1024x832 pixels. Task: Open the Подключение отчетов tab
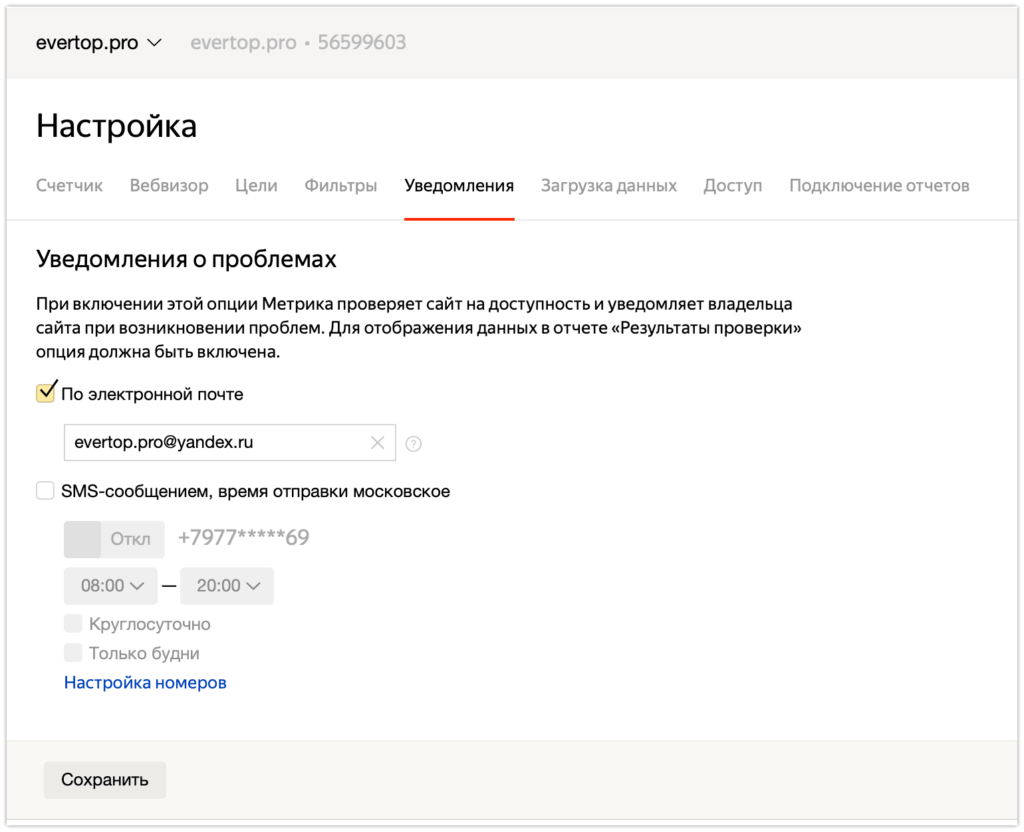(879, 186)
